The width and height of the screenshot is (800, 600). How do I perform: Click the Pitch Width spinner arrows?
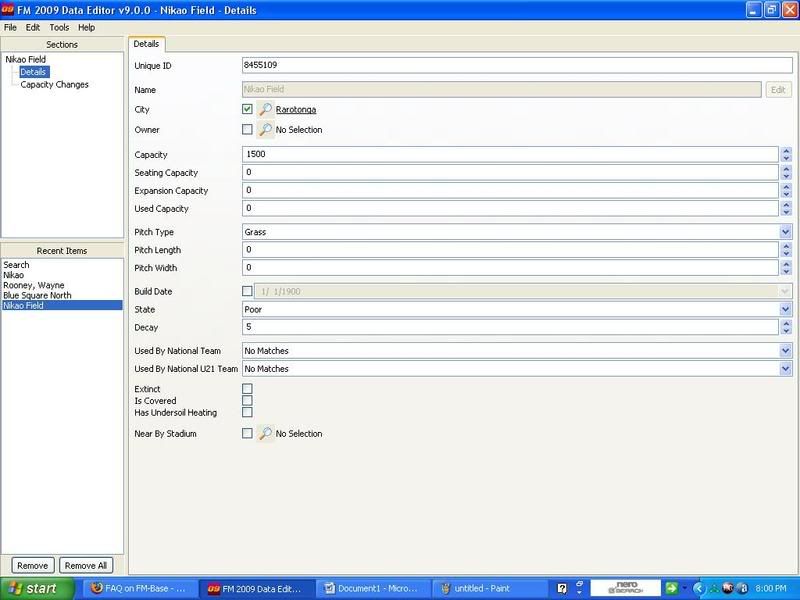tap(786, 267)
